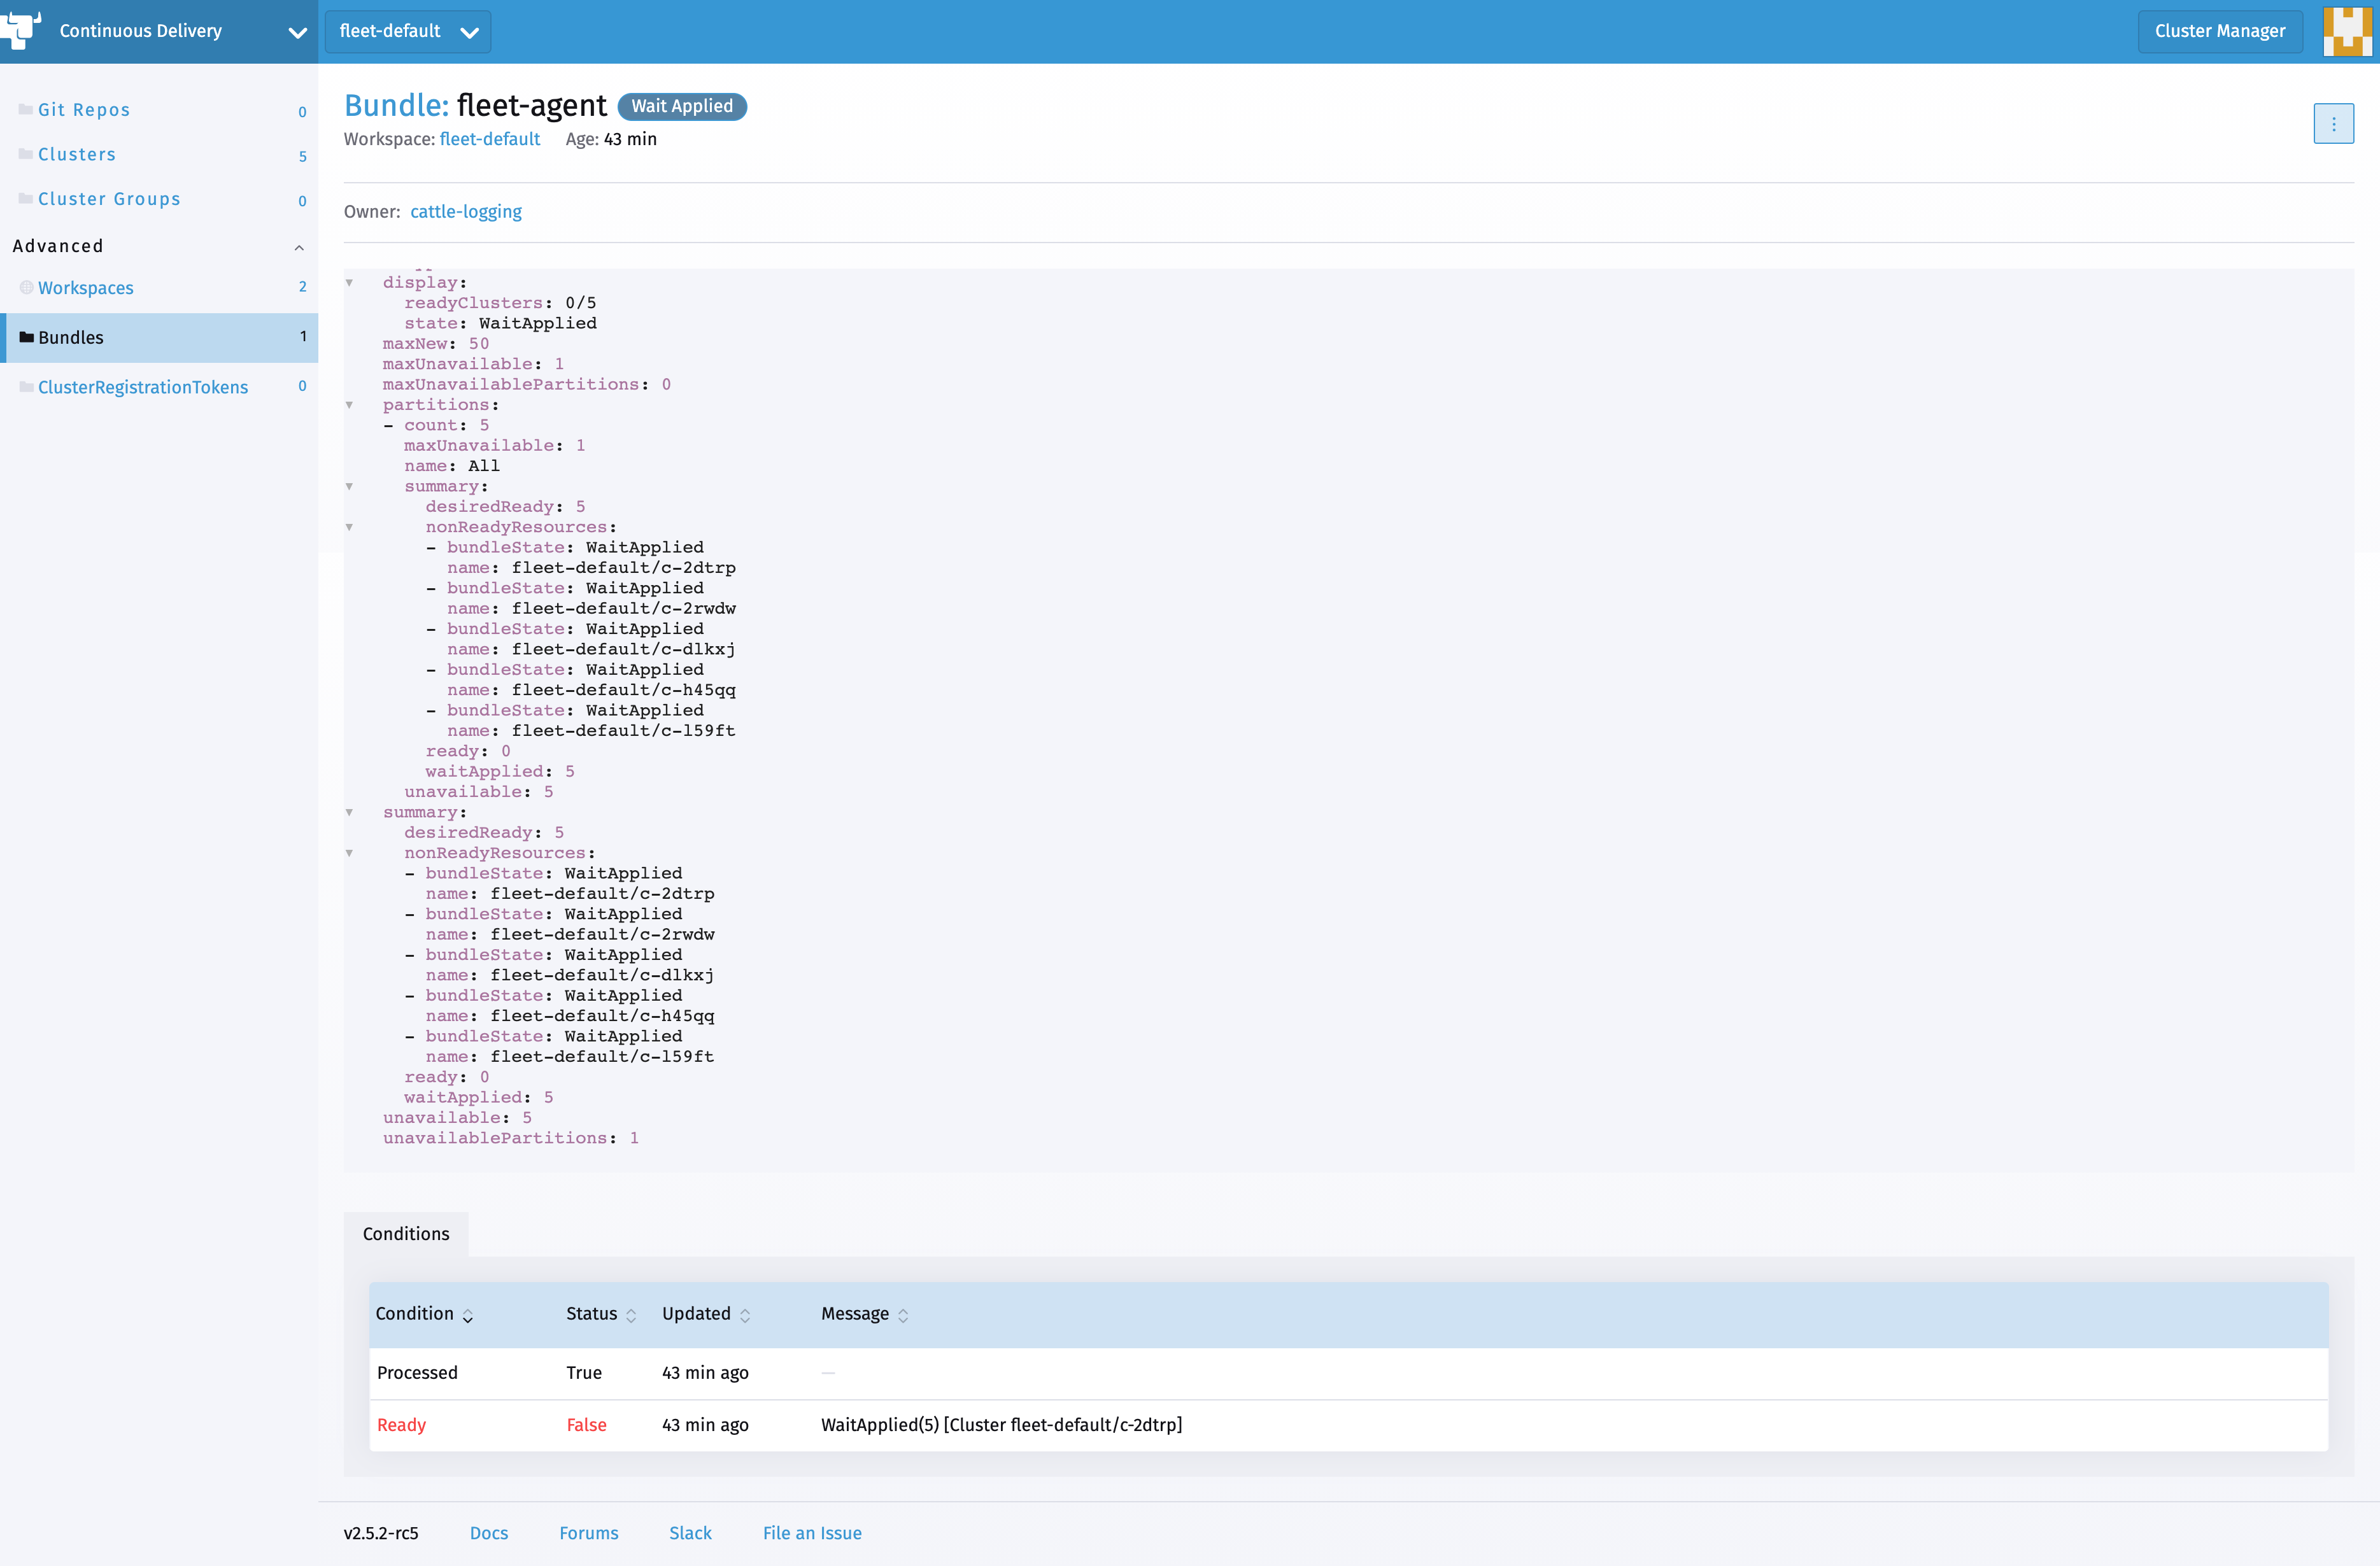Sort the Status column
This screenshot has width=2380, height=1566.
[631, 1315]
